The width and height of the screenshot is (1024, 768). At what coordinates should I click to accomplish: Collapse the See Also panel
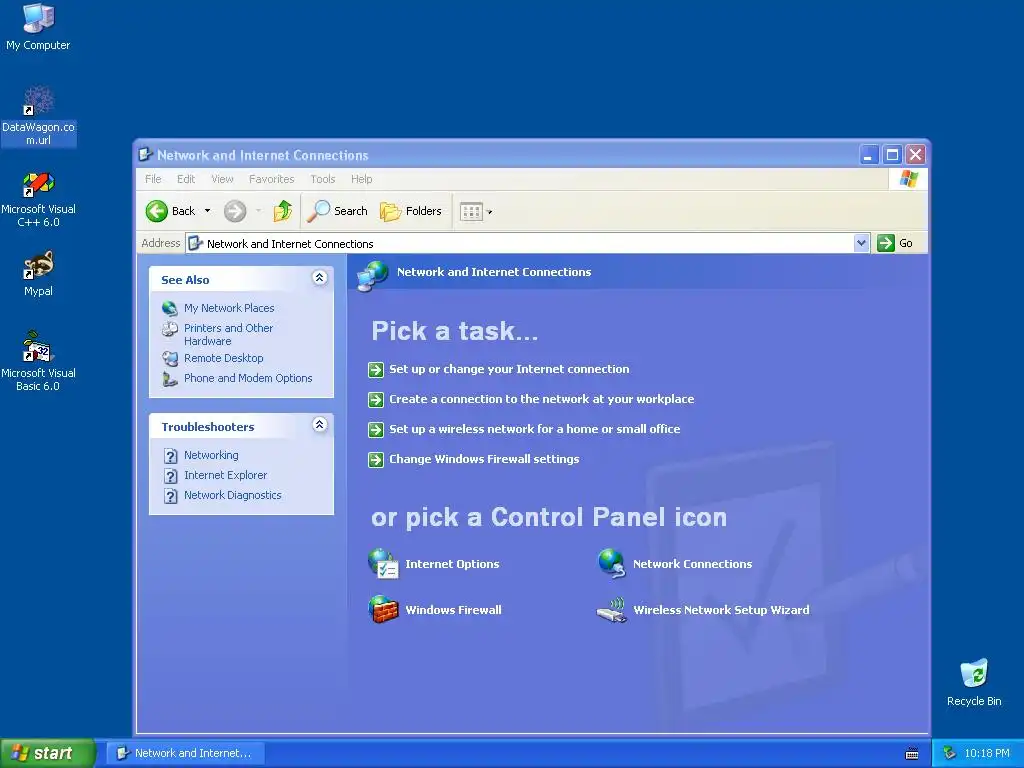(319, 278)
